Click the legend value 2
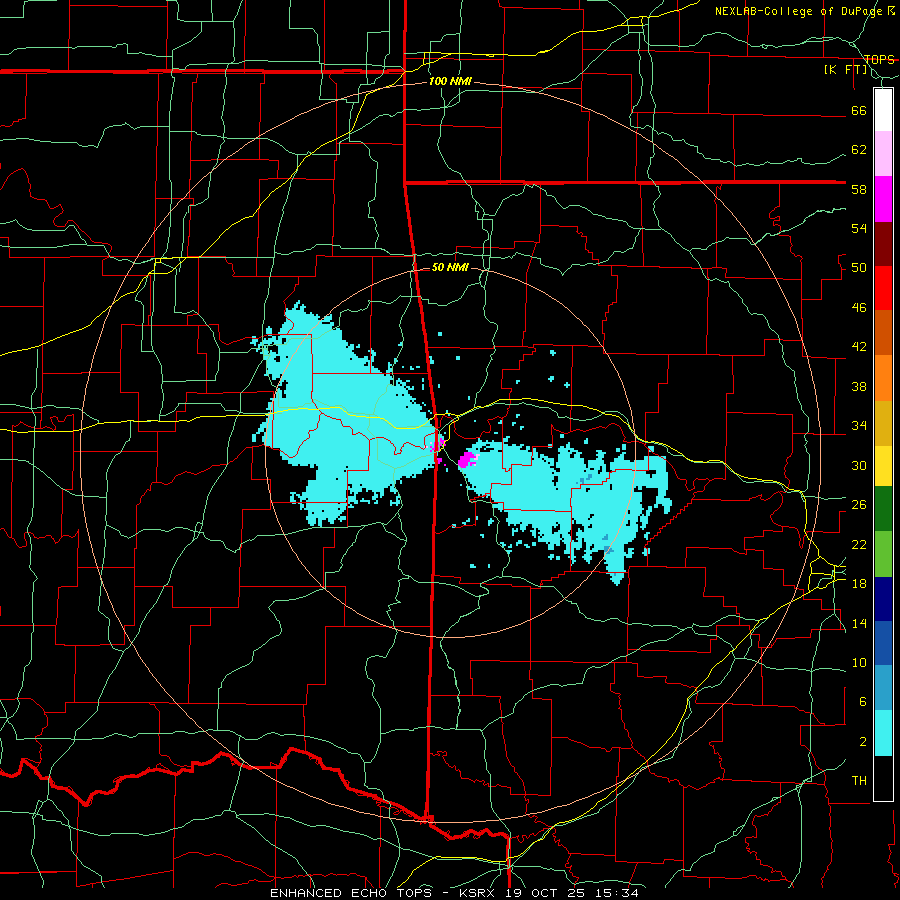900x900 pixels. 863,742
